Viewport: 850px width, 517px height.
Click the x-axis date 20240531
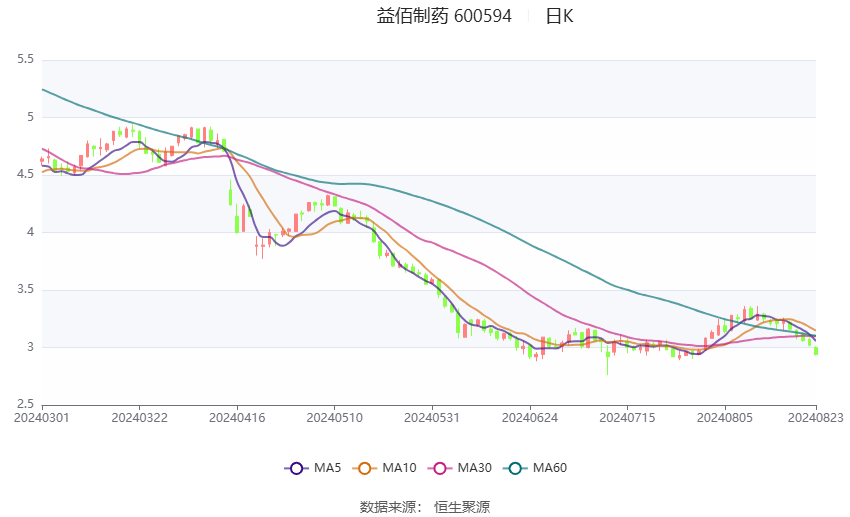[x=432, y=418]
